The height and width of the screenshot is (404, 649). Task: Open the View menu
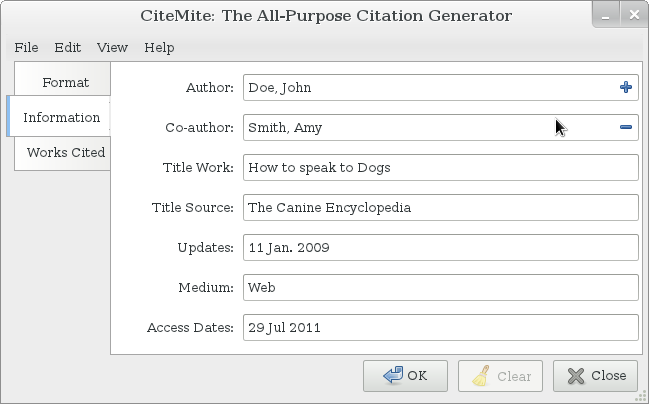click(112, 47)
